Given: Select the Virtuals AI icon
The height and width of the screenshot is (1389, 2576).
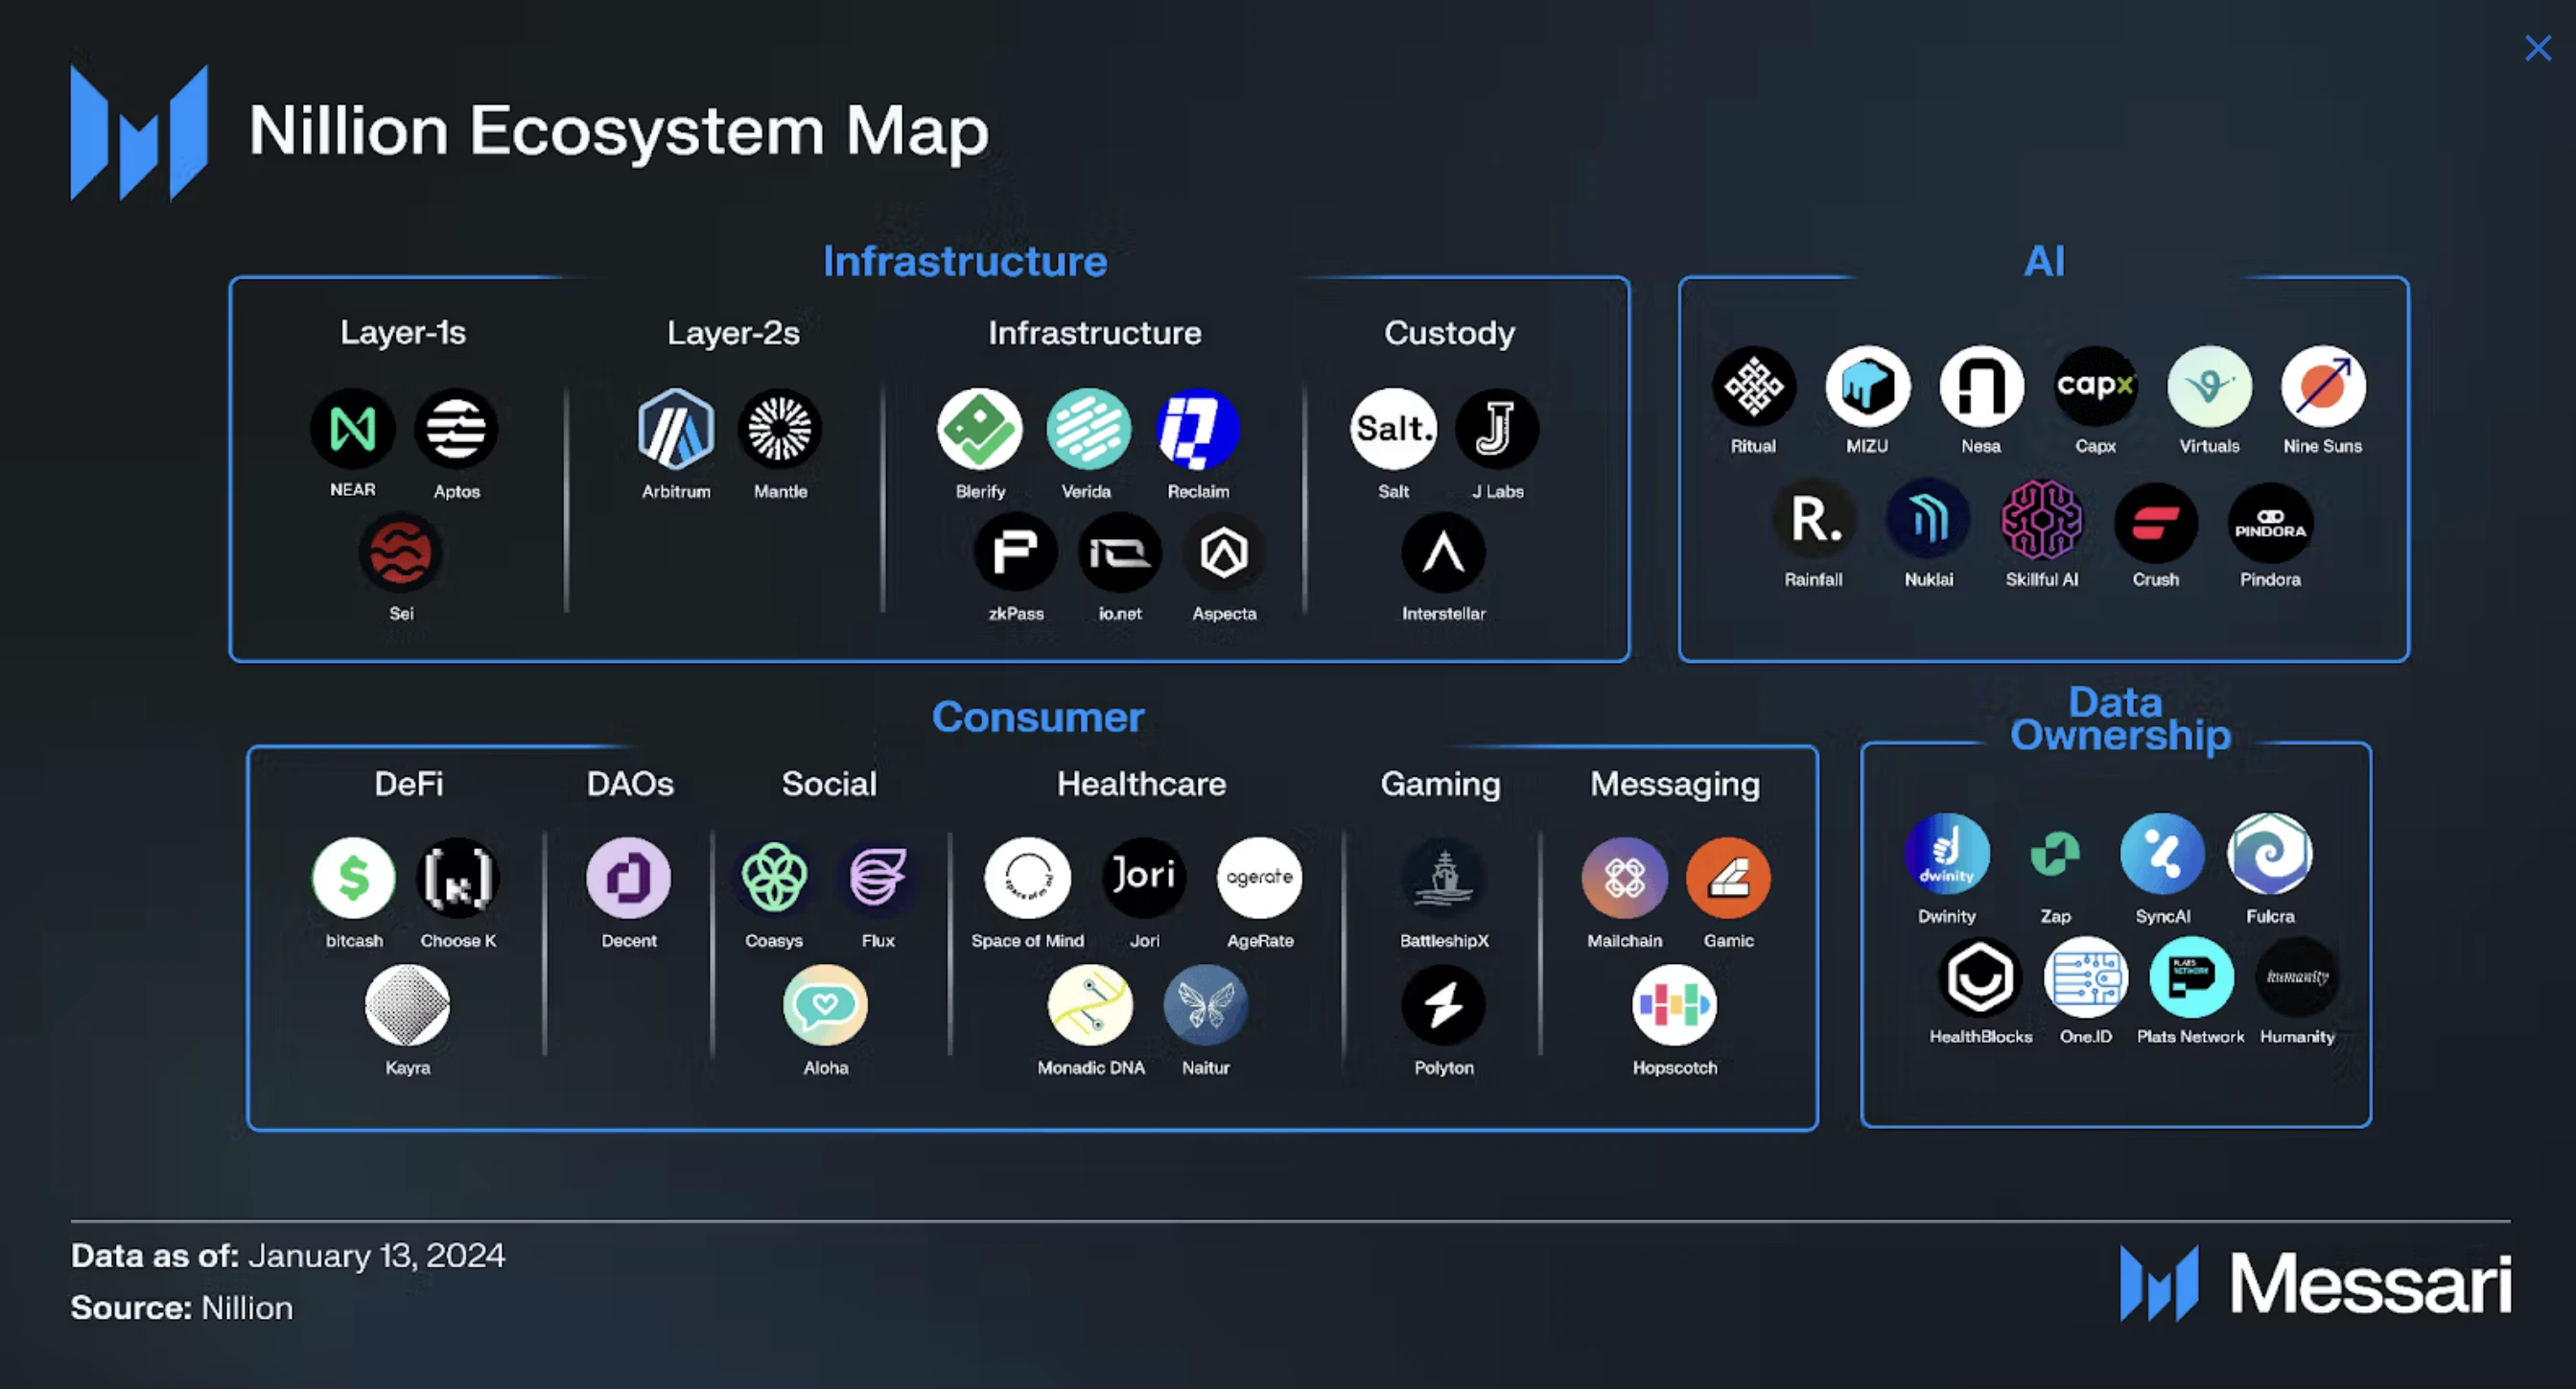Looking at the screenshot, I should pos(2209,386).
